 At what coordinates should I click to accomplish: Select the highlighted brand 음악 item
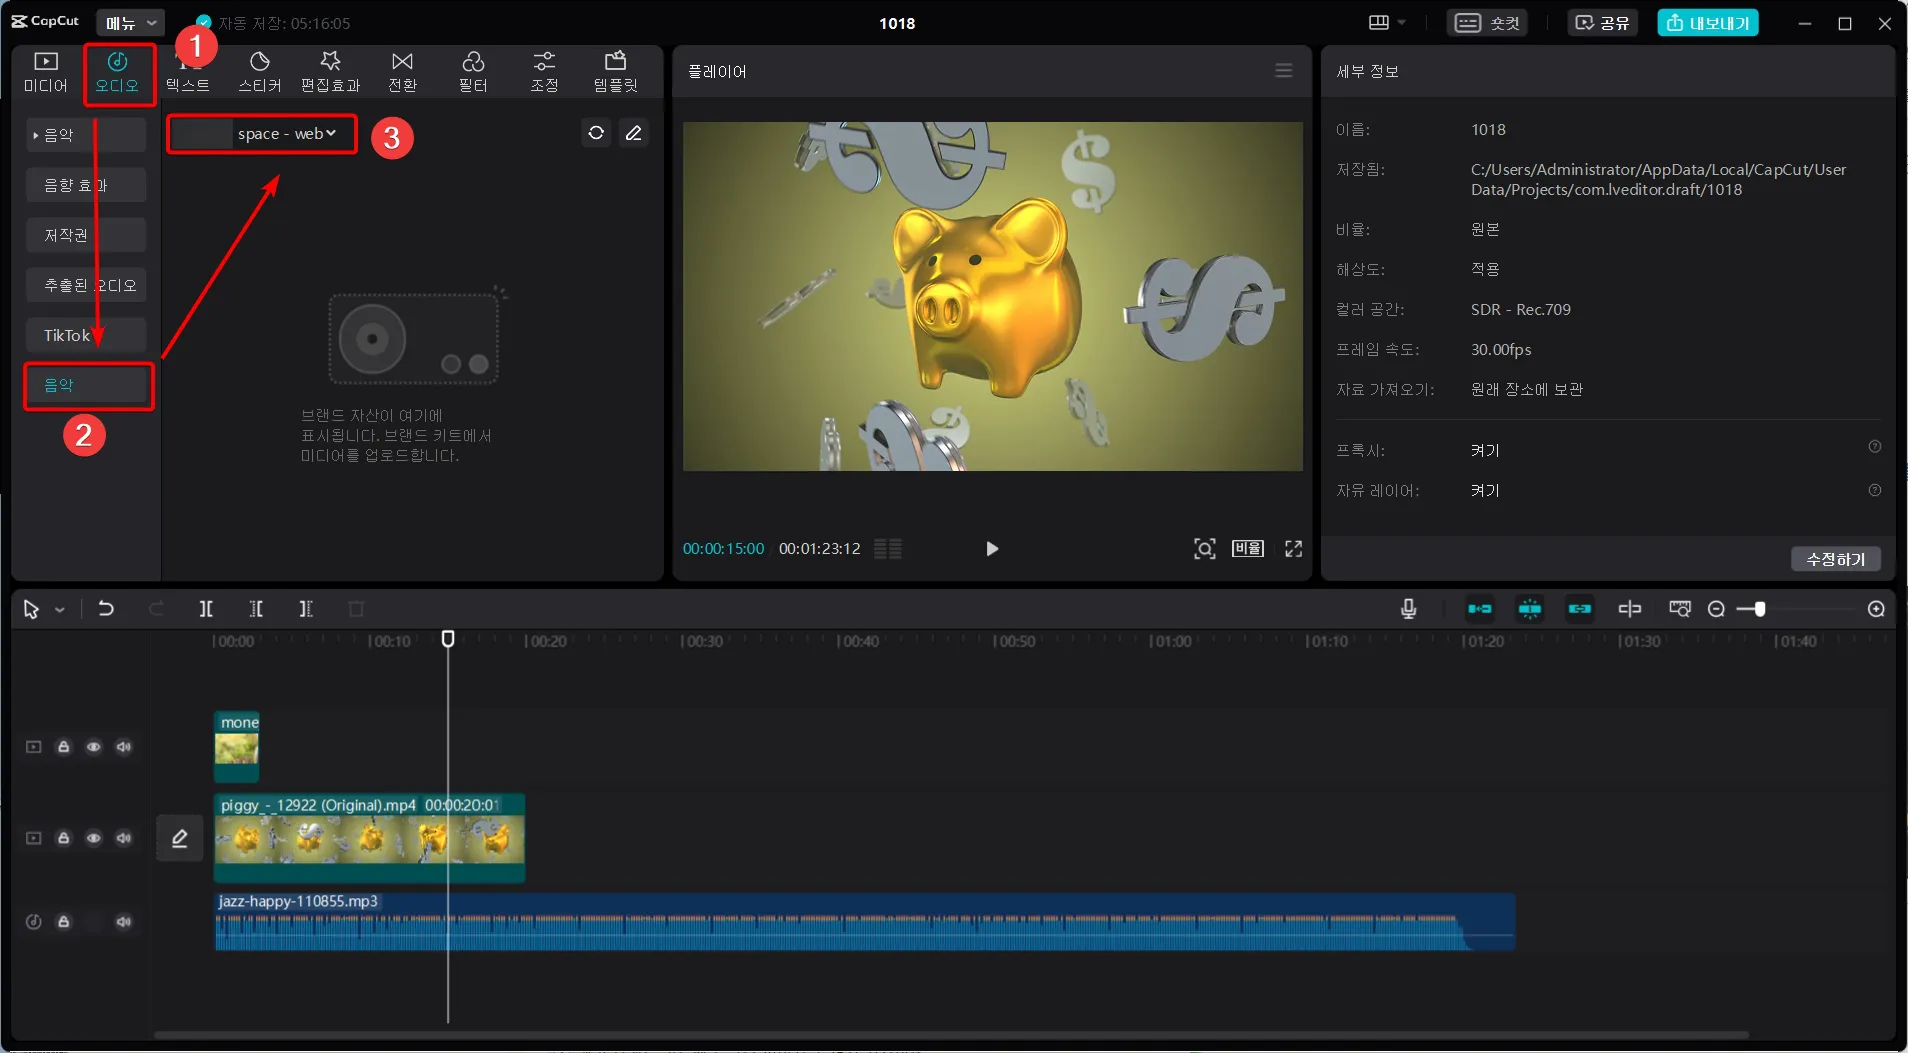[88, 385]
